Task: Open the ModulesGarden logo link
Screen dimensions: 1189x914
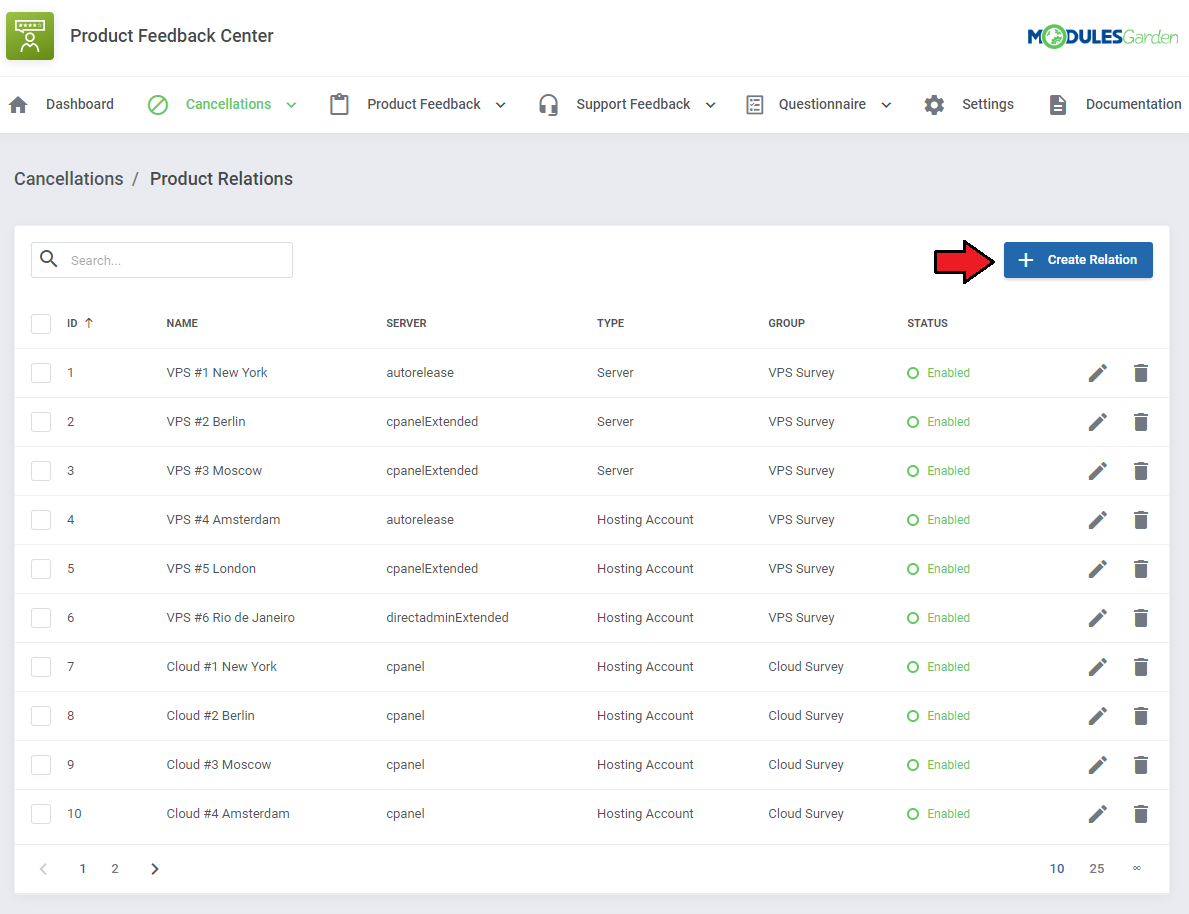Action: pos(1103,36)
